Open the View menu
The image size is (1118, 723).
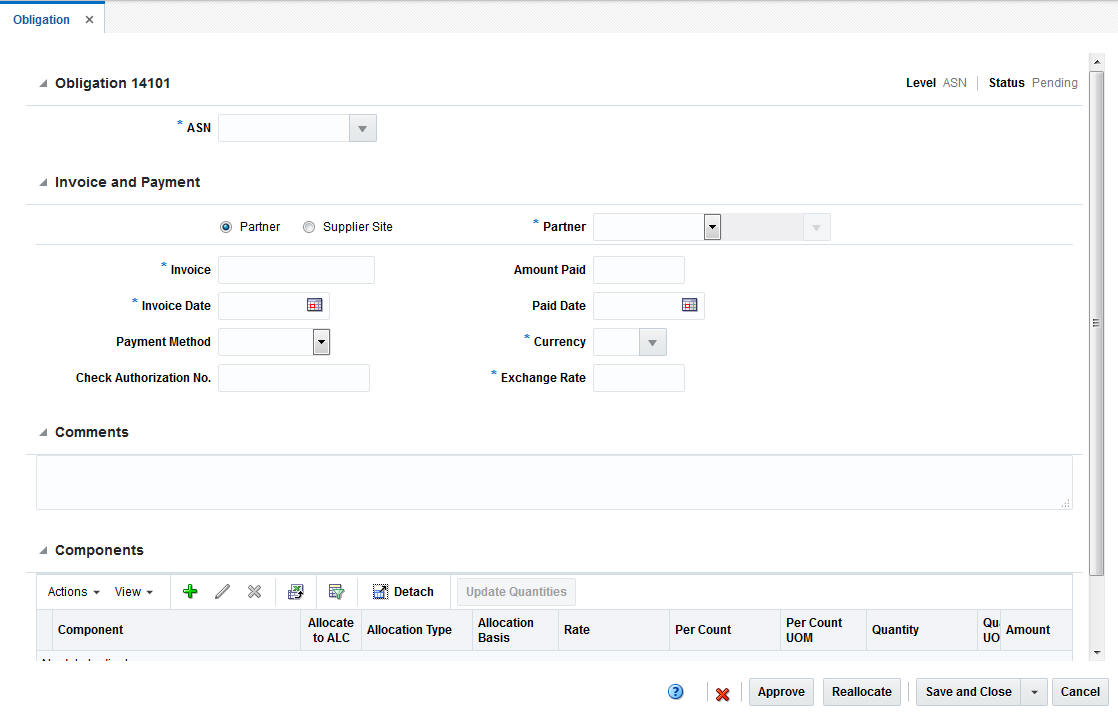click(x=133, y=592)
